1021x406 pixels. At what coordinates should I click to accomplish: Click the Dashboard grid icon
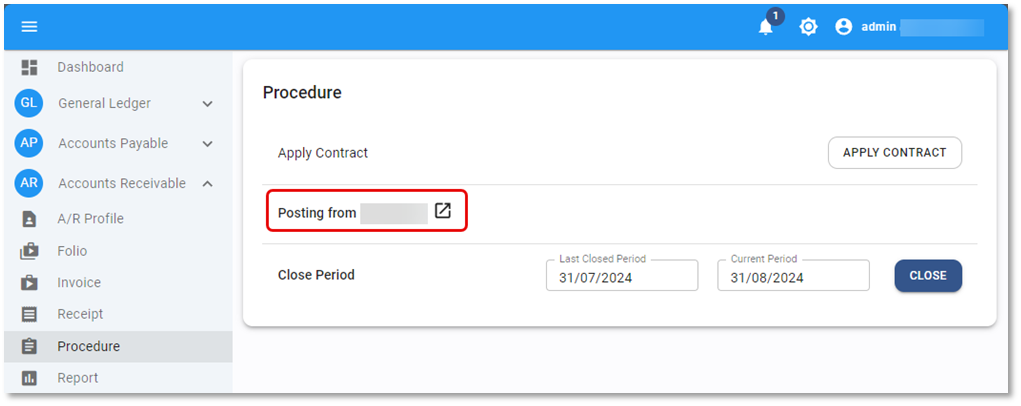[29, 67]
